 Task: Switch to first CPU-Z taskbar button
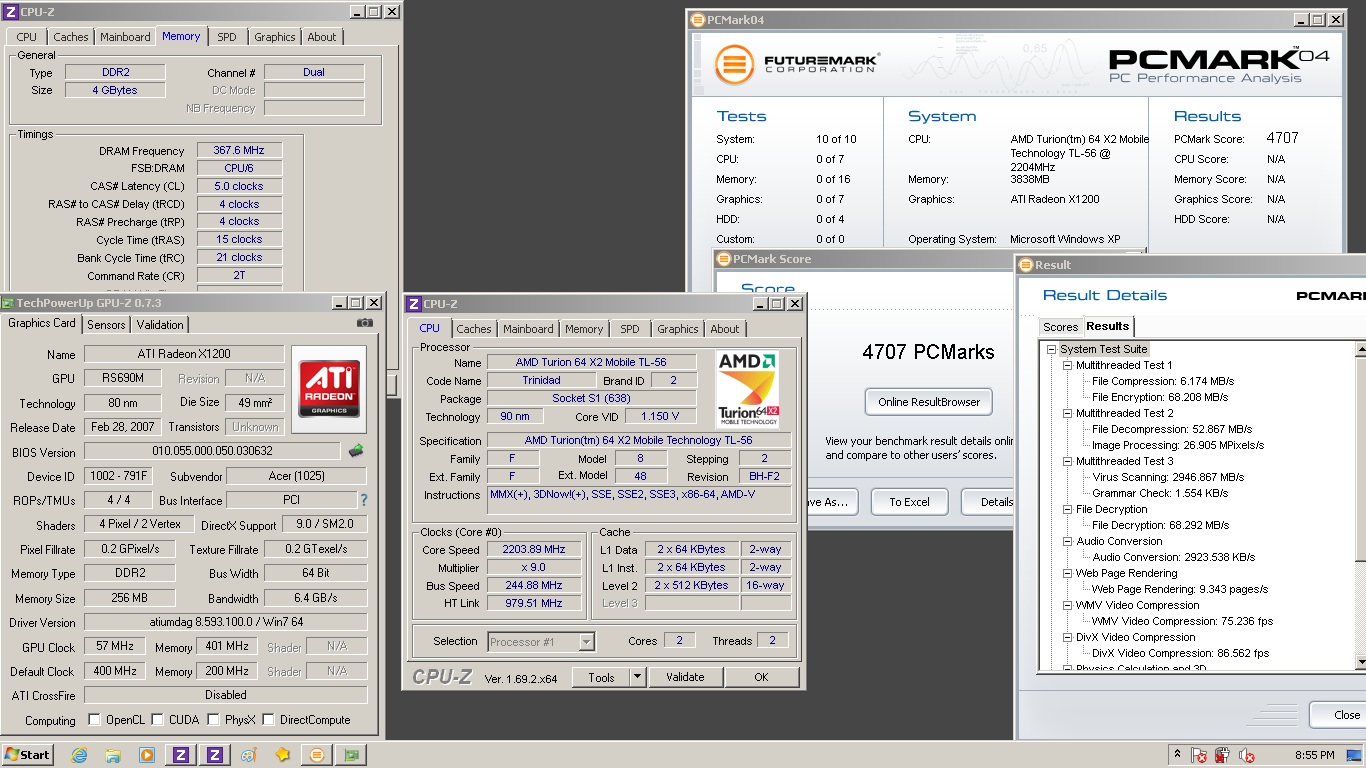coord(181,755)
